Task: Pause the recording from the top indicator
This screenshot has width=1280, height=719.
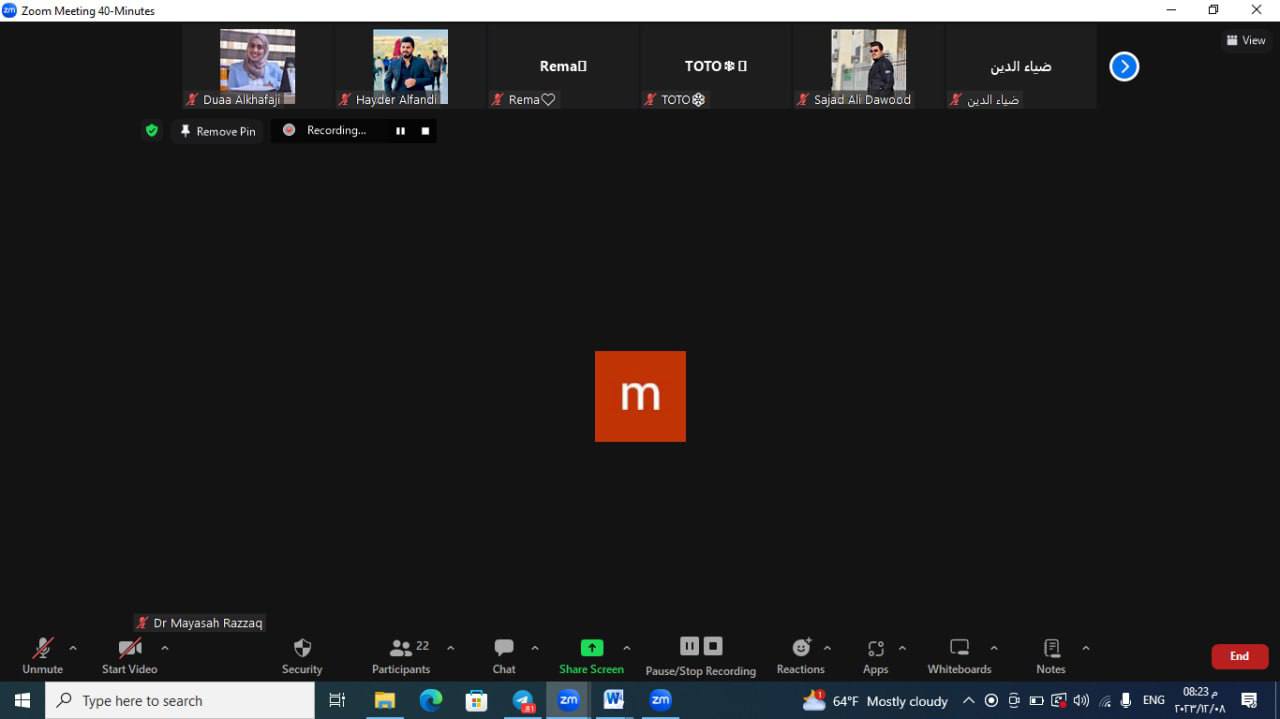Action: pos(400,130)
